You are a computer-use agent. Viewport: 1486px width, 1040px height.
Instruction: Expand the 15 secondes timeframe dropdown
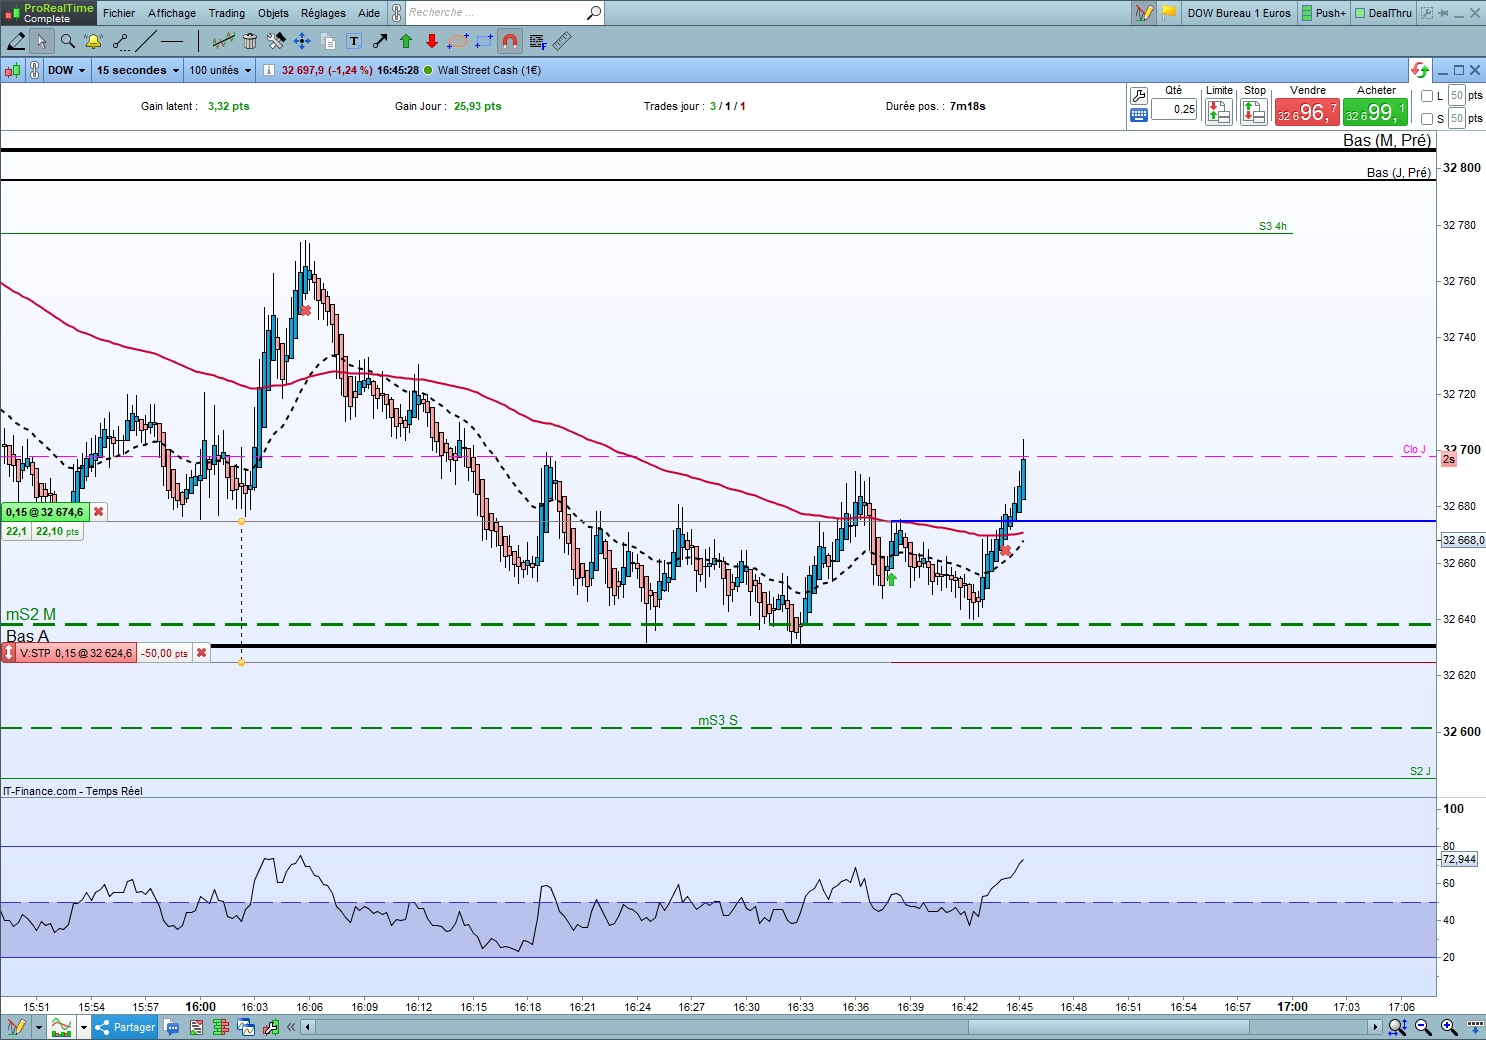[x=138, y=70]
